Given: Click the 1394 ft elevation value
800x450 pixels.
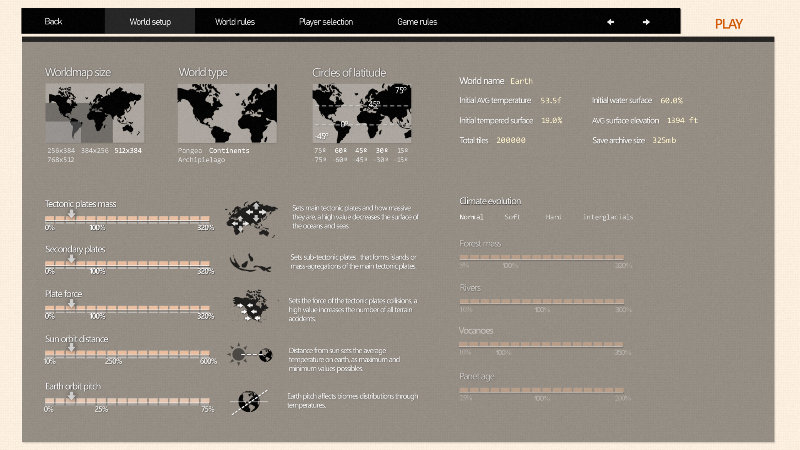Looking at the screenshot, I should pos(682,120).
